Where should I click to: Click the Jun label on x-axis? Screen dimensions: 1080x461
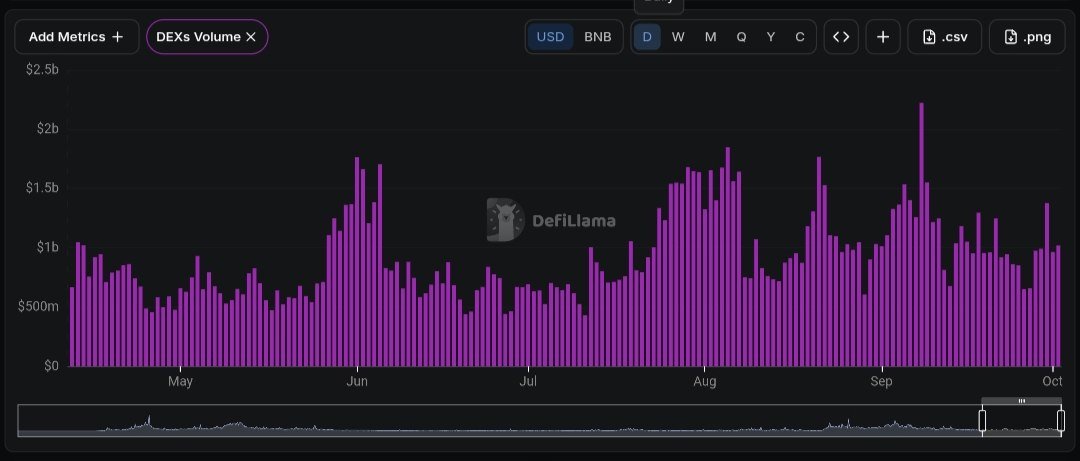tap(357, 381)
